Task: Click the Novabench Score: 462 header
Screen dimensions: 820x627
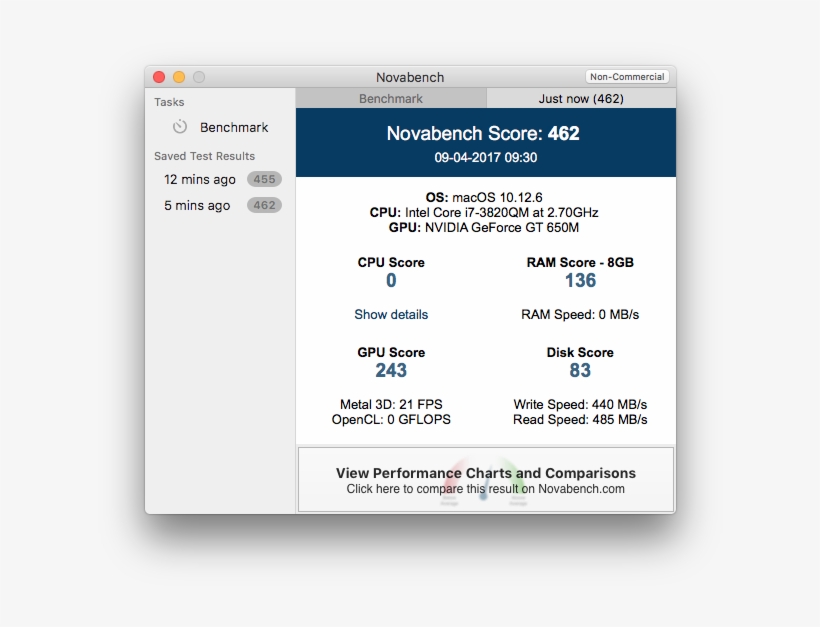Action: pyautogui.click(x=483, y=134)
